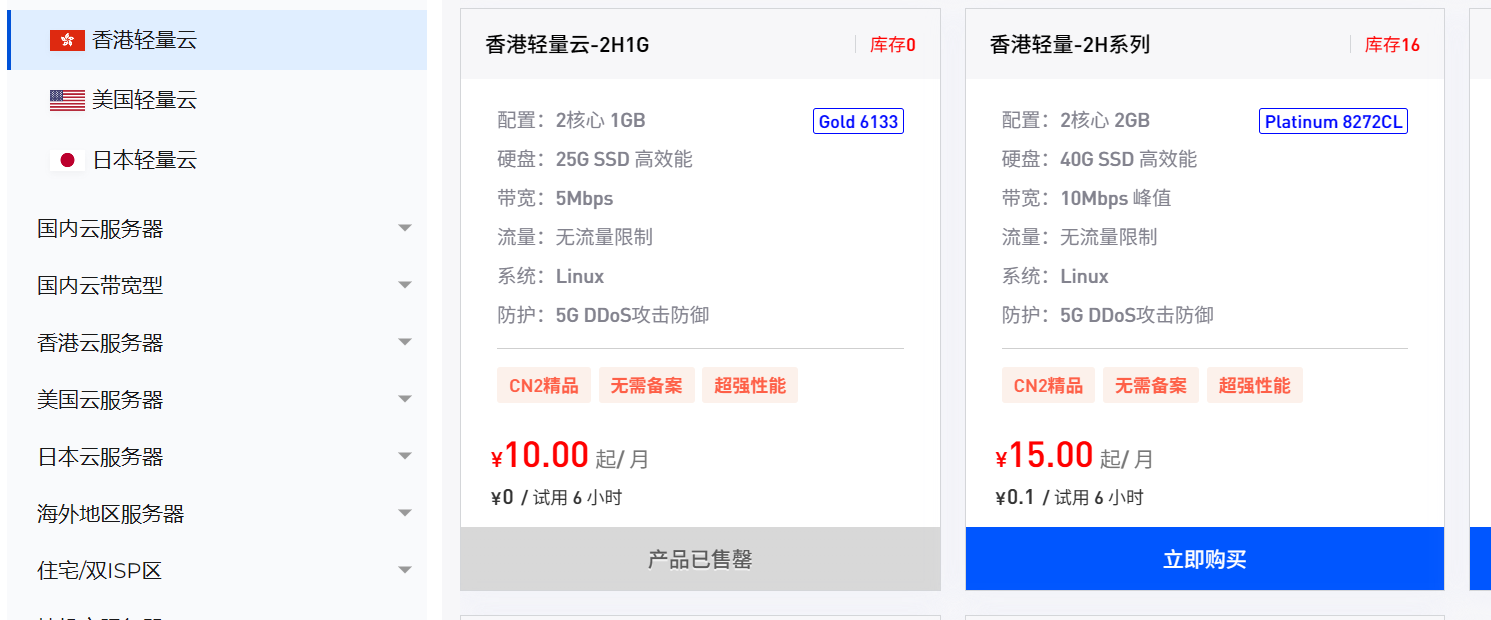Screen dimensions: 1491x620
Task: Open 日本轻量云 category
Action: coord(217,160)
